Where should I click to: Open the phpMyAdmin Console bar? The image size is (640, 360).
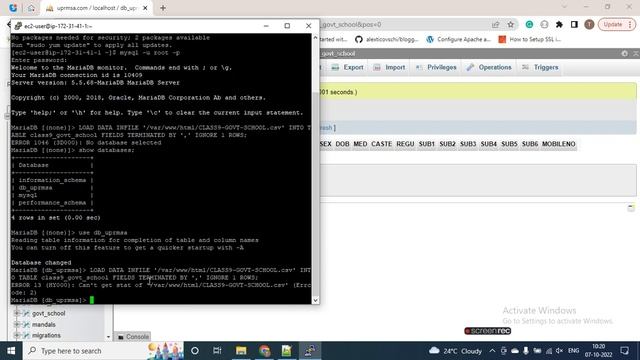point(133,337)
